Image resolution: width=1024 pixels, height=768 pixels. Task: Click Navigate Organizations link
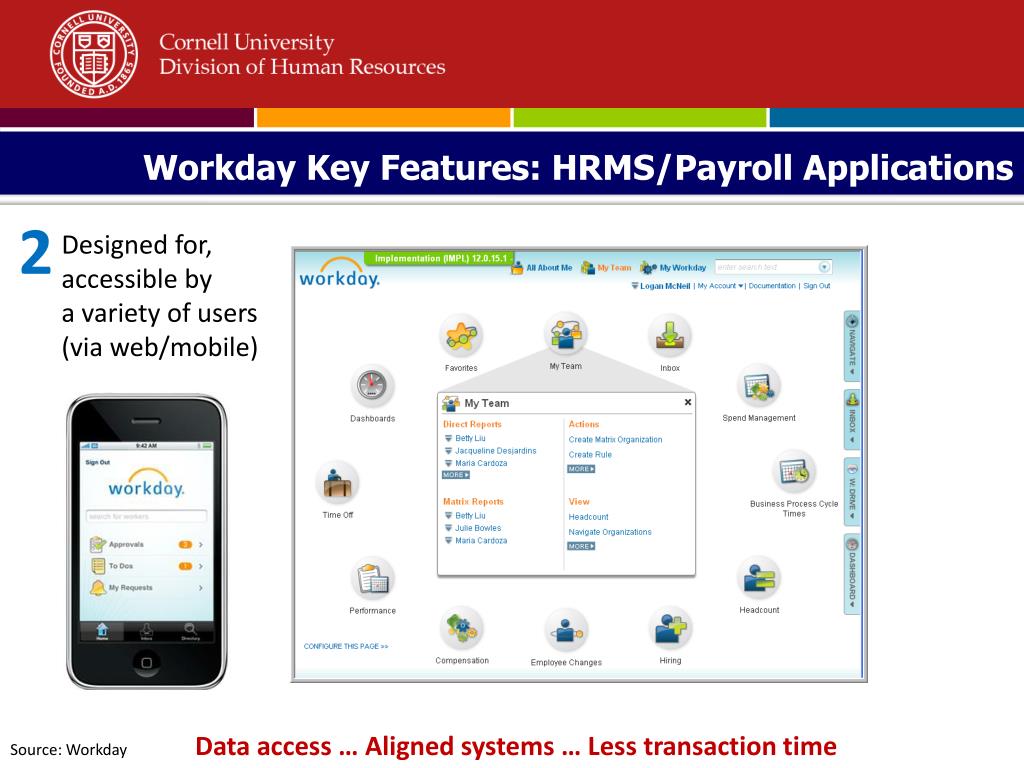[x=610, y=532]
